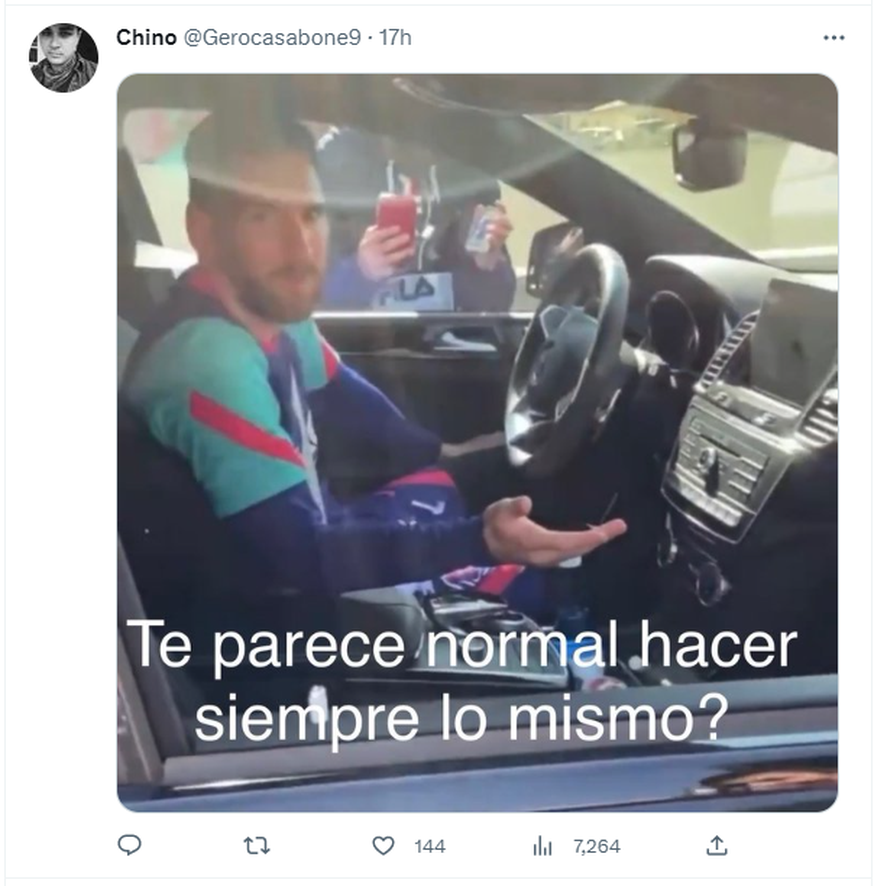
Task: Click the reply speech bubble icon
Action: click(129, 845)
